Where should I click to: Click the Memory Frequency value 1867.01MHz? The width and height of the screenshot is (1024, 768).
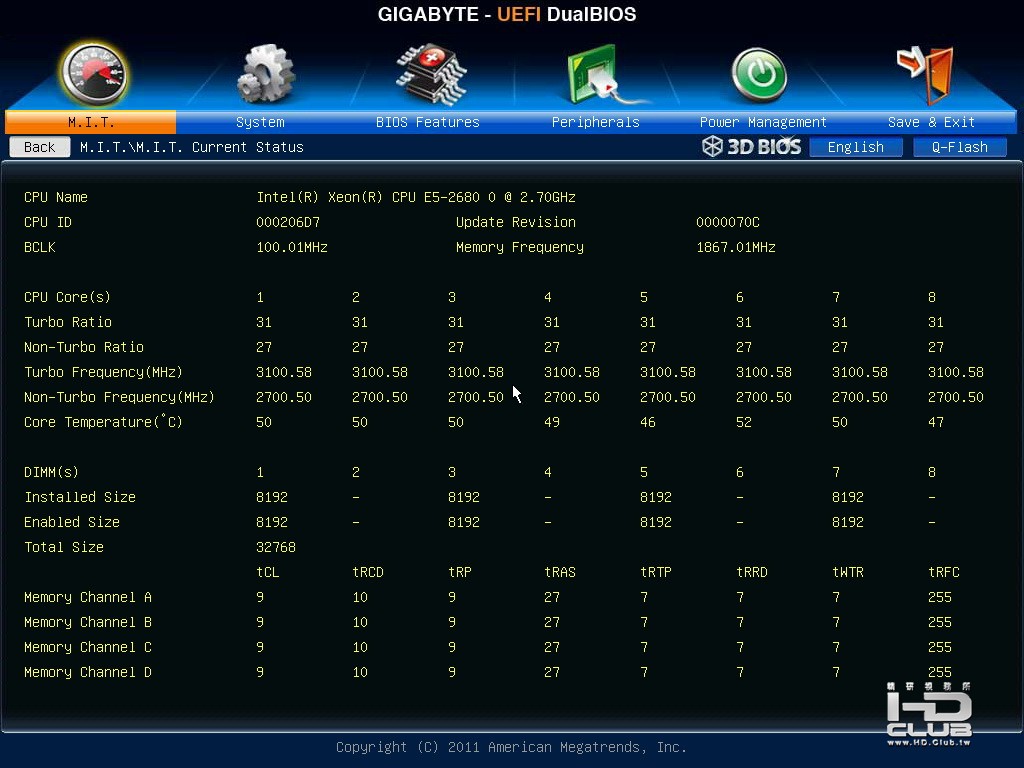pyautogui.click(x=735, y=248)
